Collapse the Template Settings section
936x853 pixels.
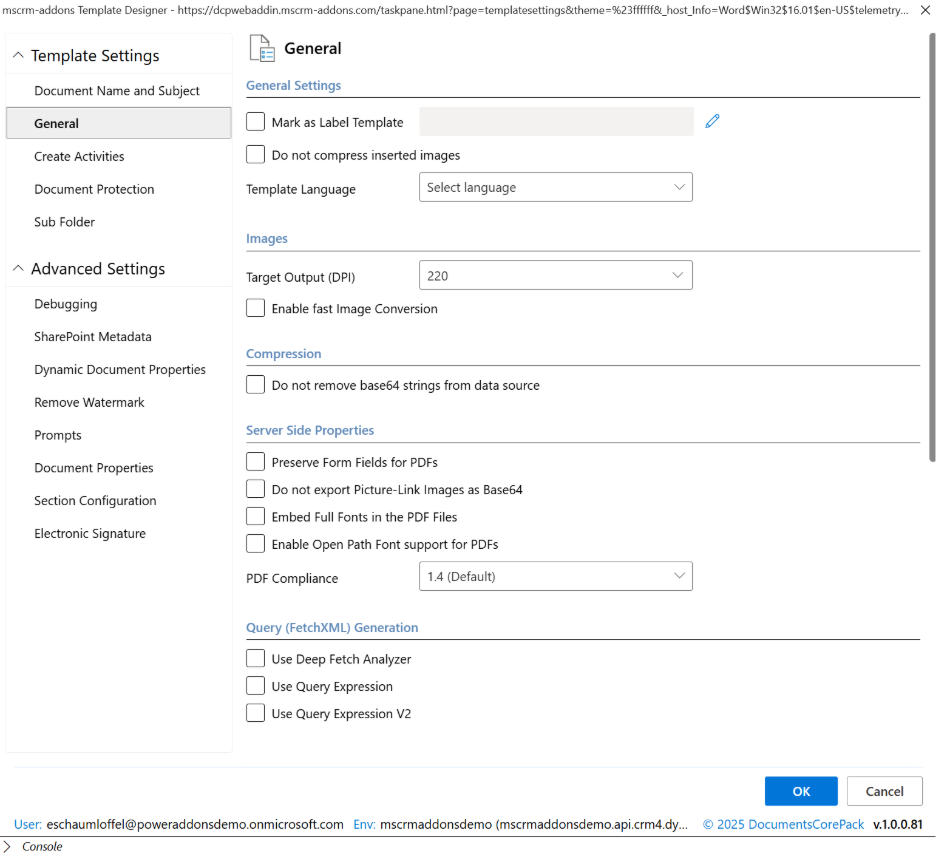tap(18, 56)
